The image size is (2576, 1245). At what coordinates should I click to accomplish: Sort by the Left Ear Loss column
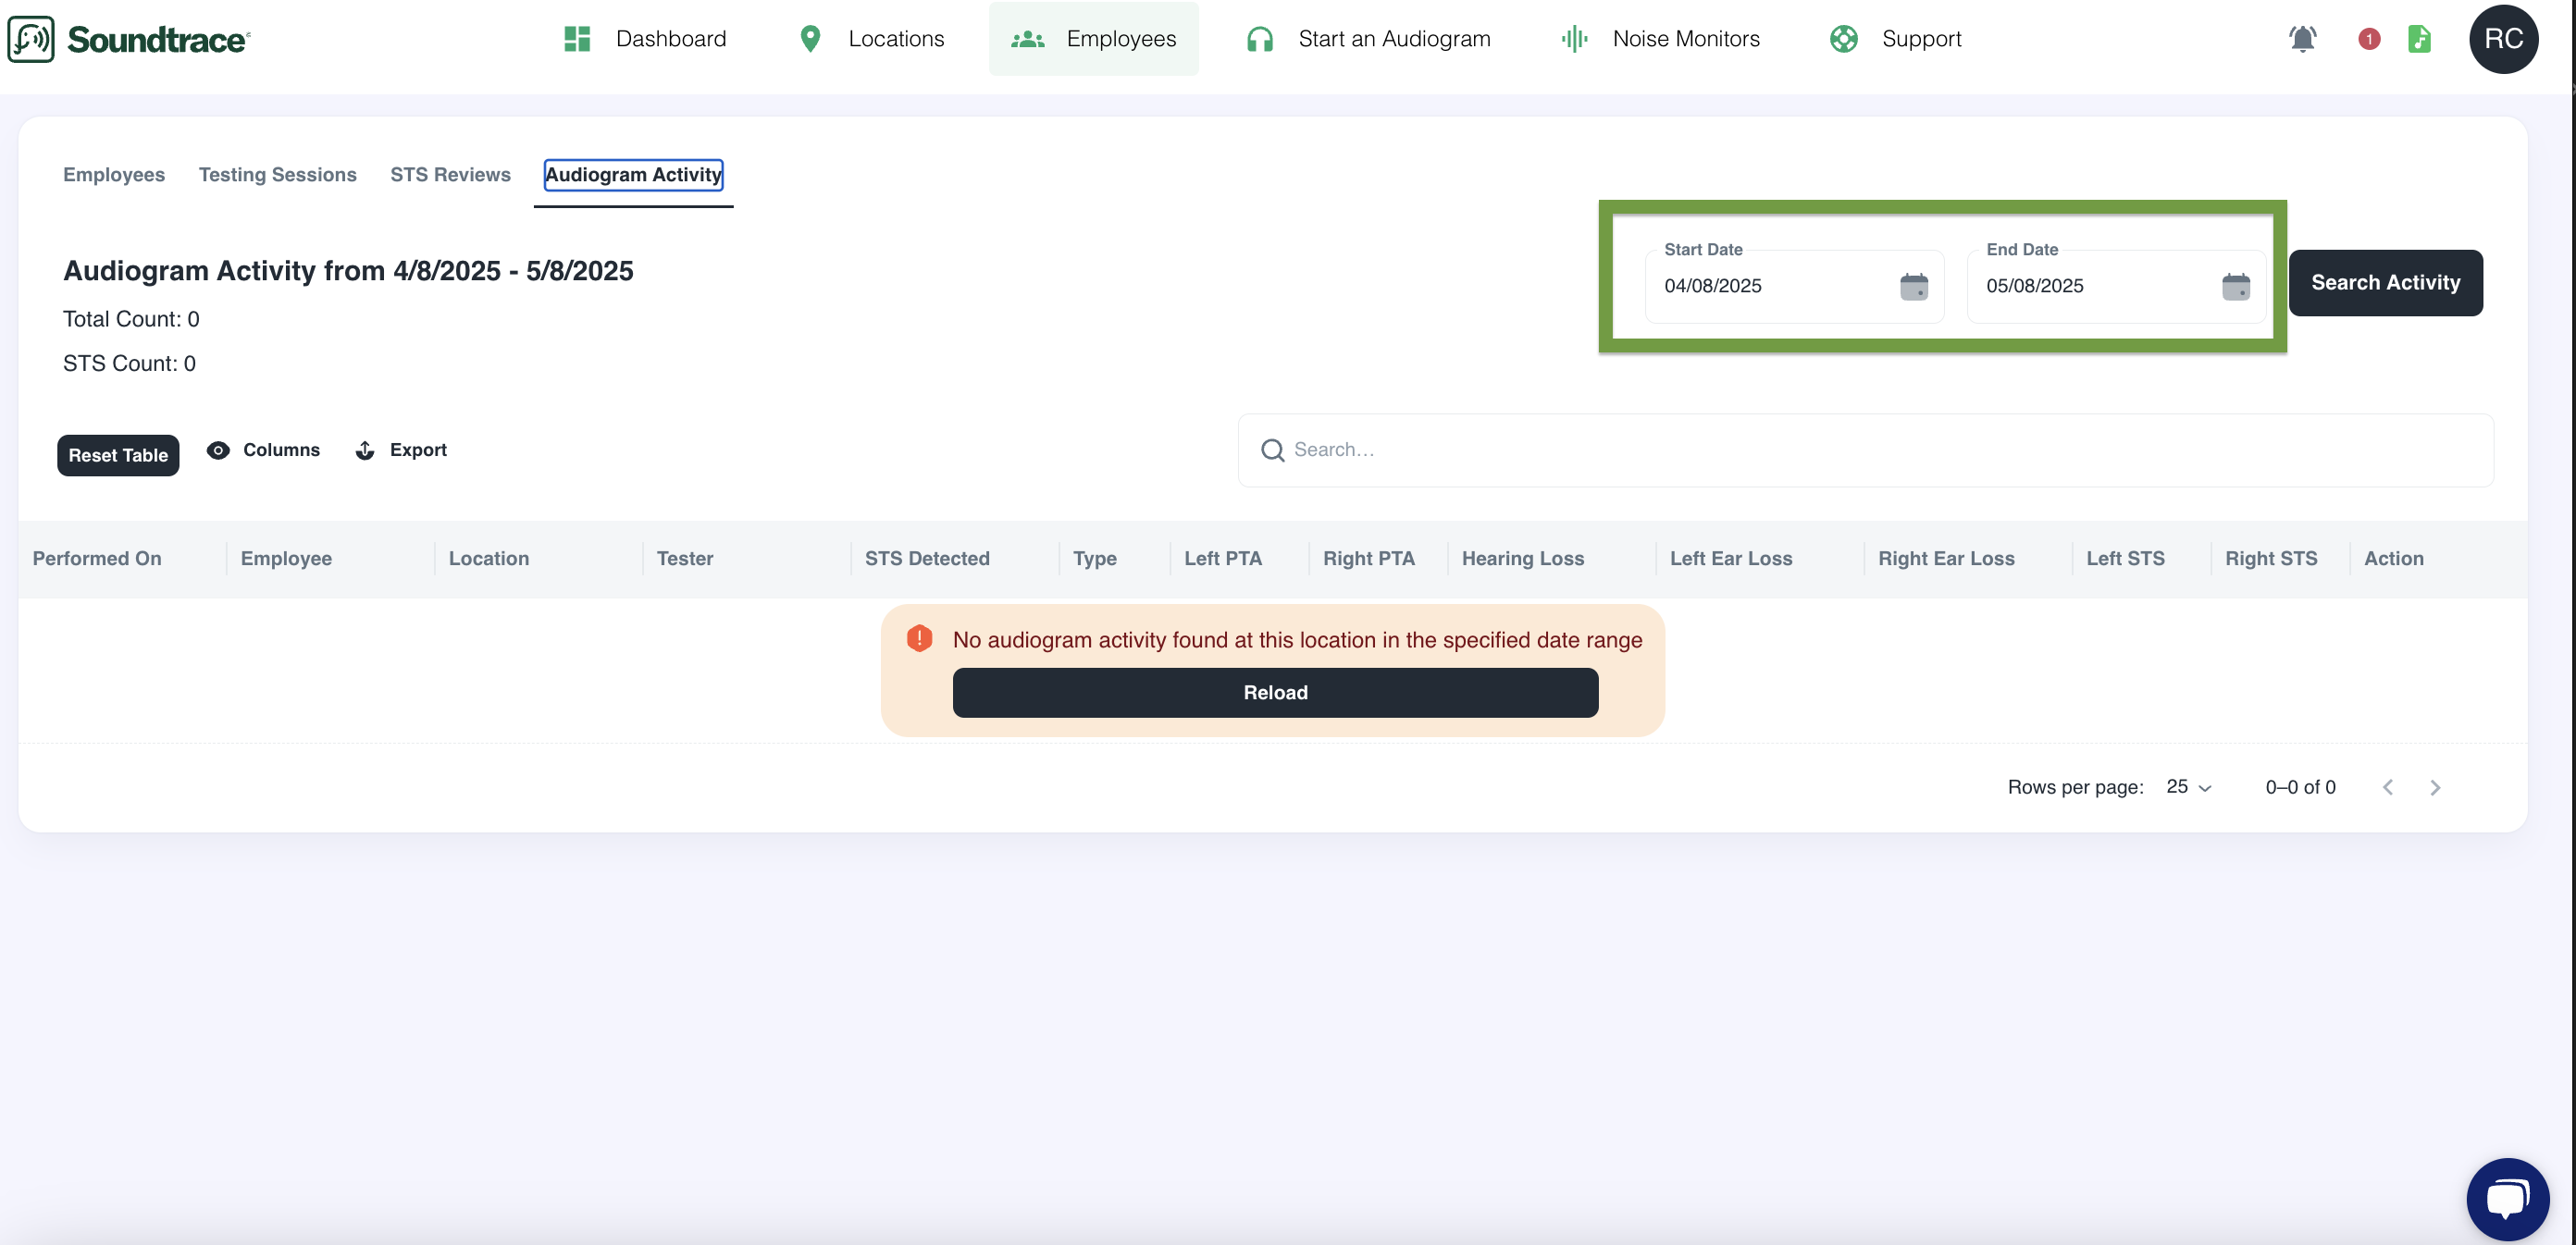(x=1731, y=559)
